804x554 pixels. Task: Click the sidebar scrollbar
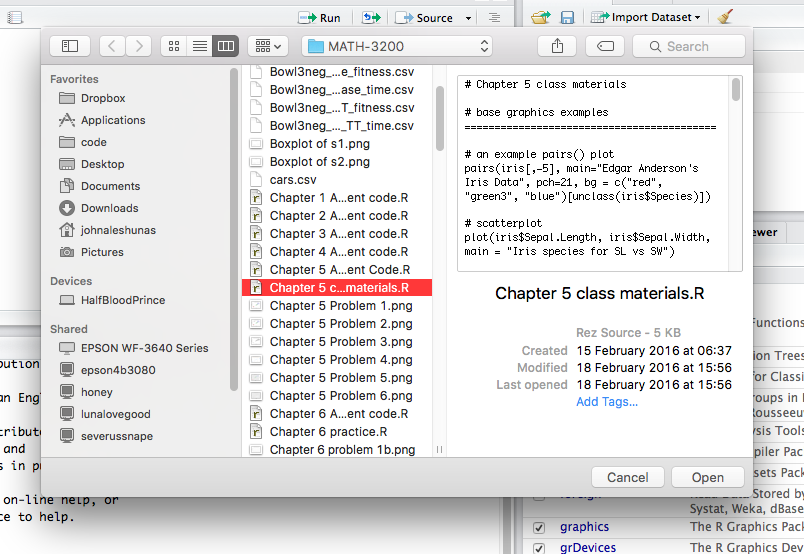coord(234,229)
